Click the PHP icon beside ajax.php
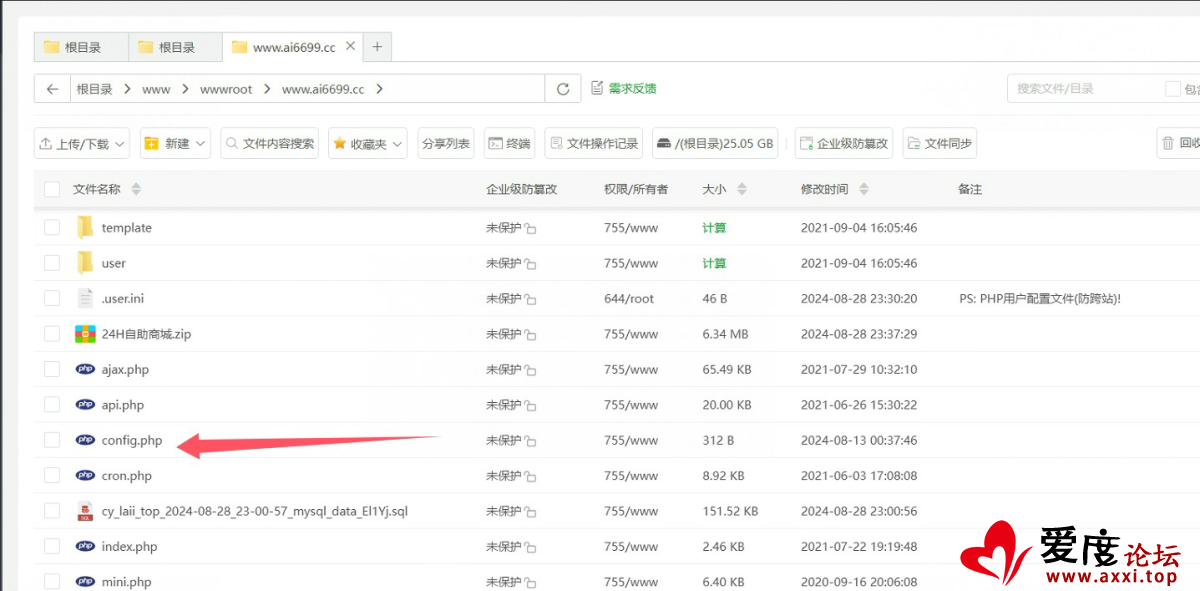Viewport: 1200px width, 591px height. pyautogui.click(x=85, y=369)
